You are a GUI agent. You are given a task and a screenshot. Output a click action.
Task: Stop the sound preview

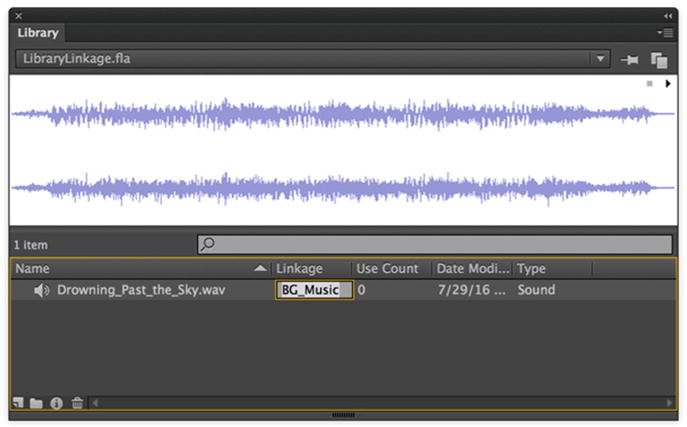tap(649, 84)
